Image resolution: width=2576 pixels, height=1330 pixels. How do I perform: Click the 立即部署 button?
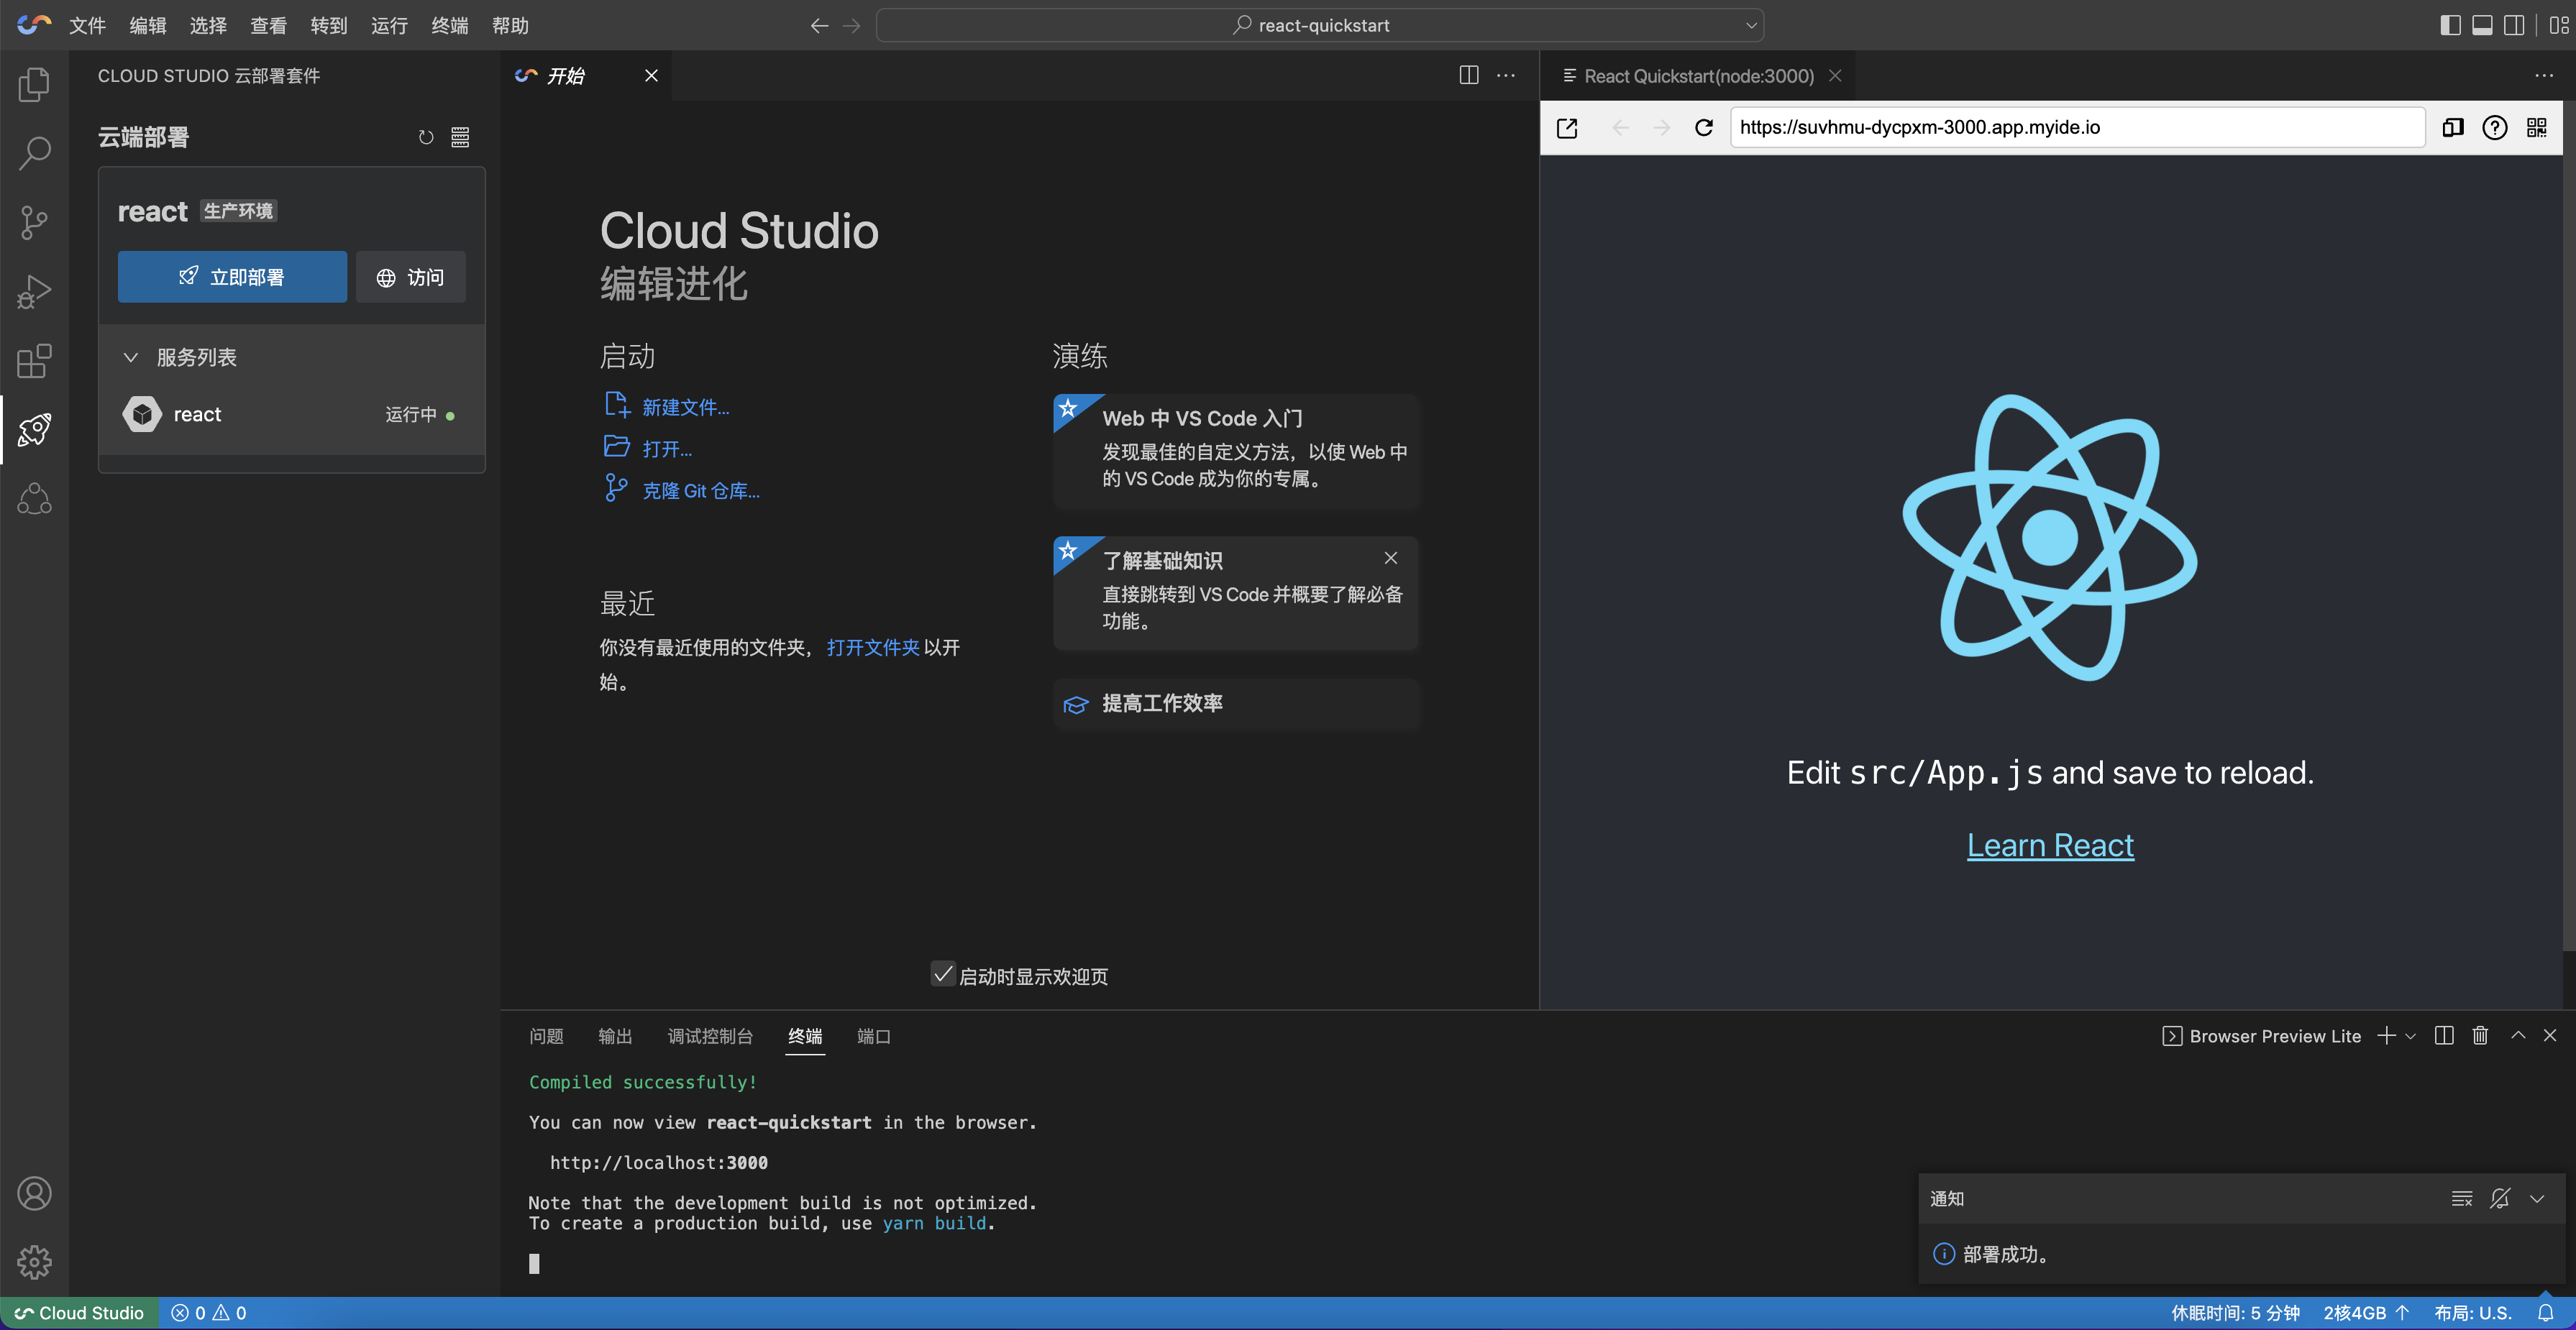coord(232,277)
